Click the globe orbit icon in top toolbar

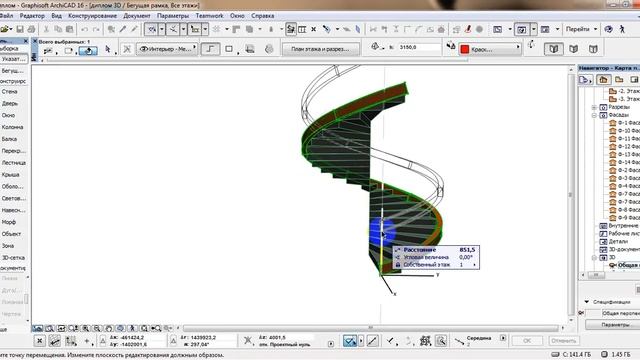click(609, 29)
